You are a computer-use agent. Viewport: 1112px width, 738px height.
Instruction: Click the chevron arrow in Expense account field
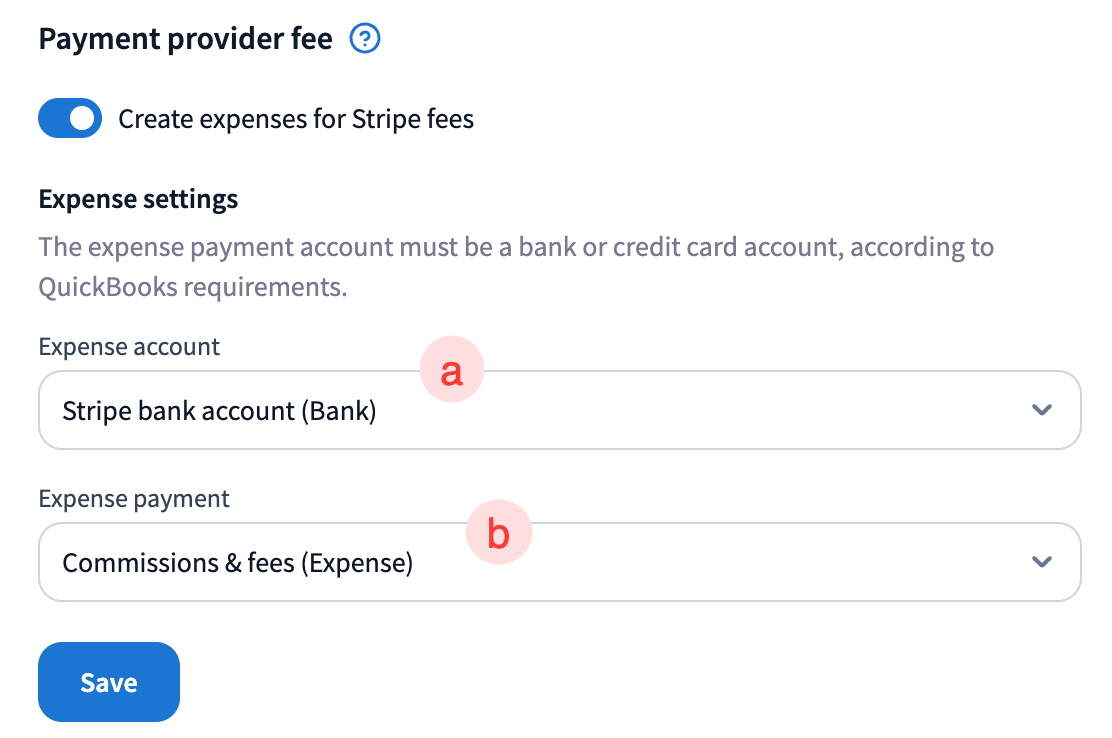[1042, 410]
